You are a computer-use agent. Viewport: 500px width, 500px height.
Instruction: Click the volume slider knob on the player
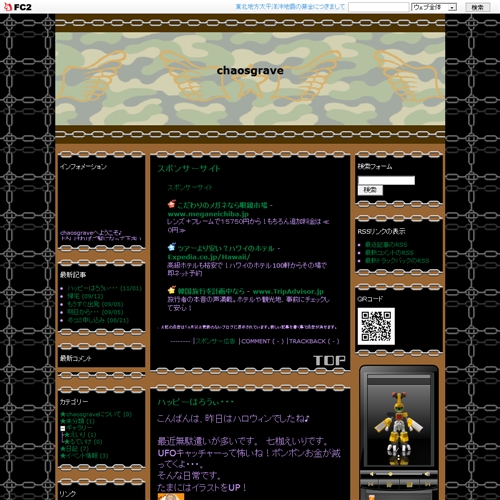390,474
